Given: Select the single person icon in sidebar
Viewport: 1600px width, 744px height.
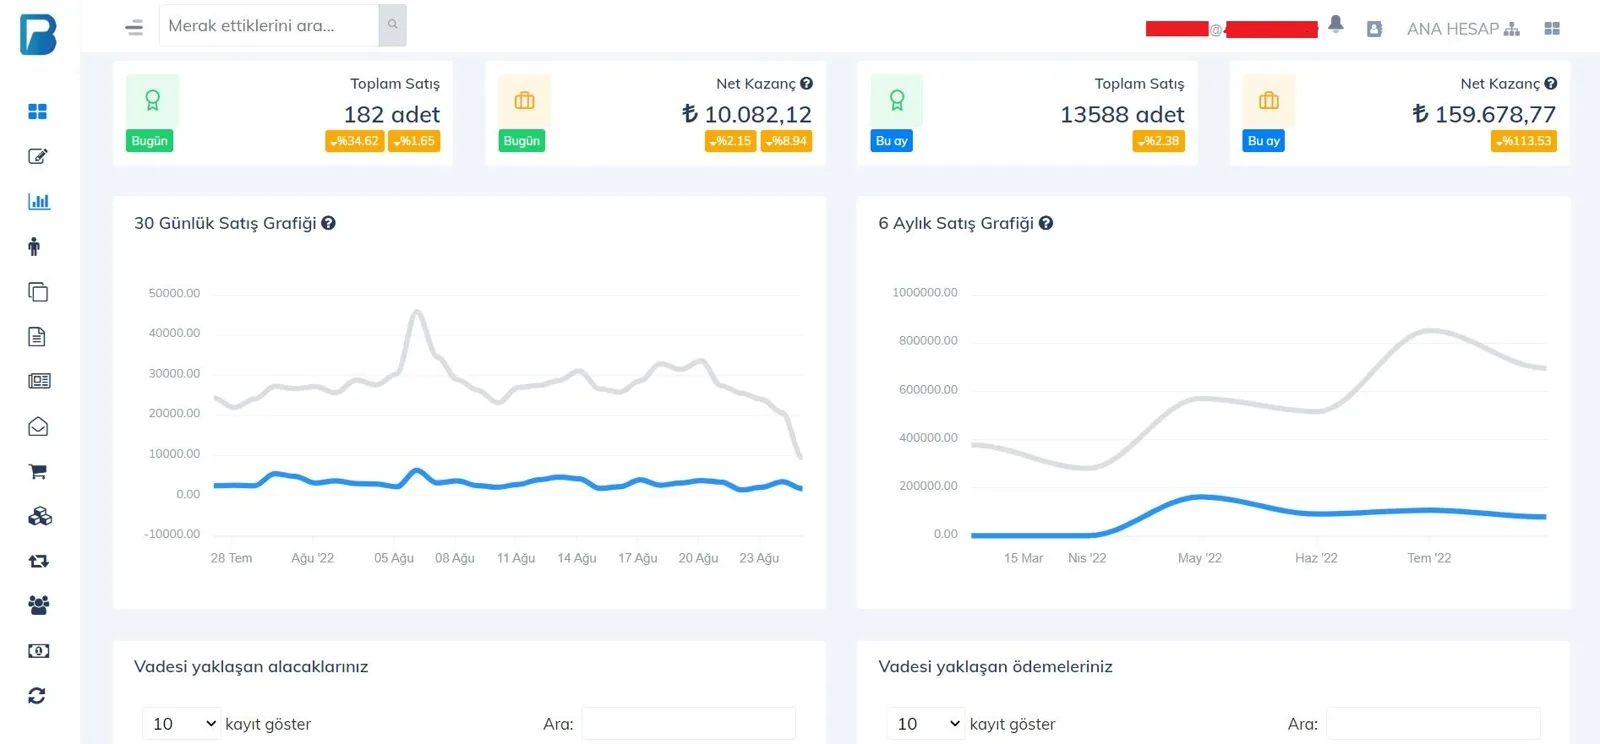Looking at the screenshot, I should click(34, 246).
